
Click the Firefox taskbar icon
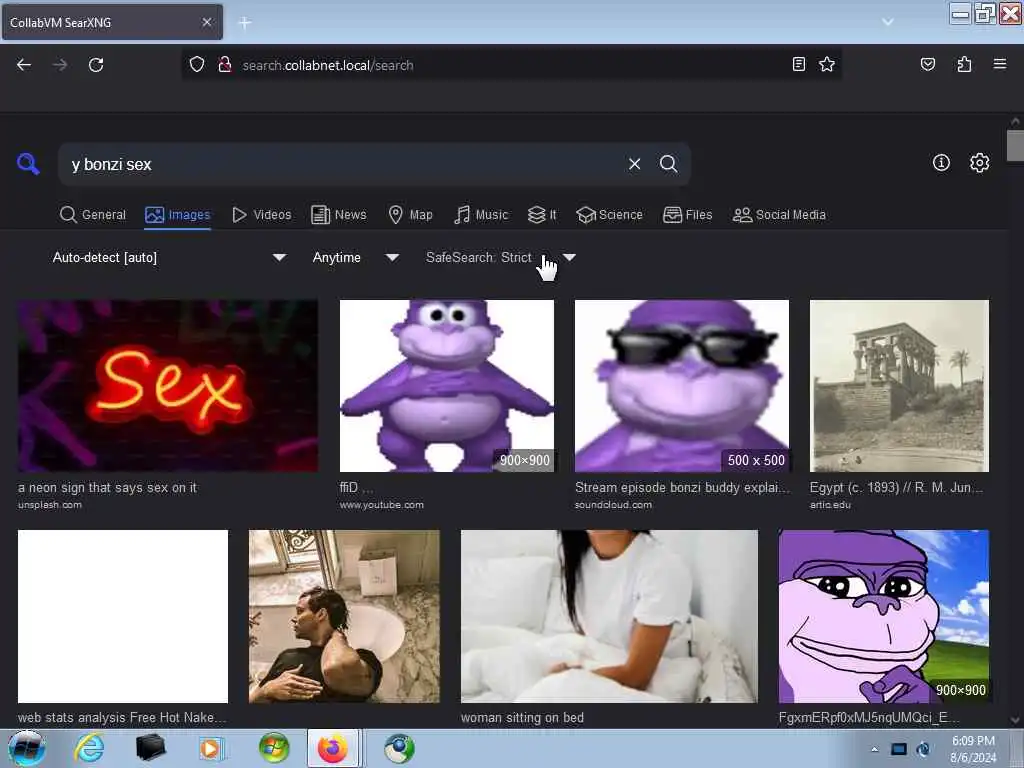click(333, 748)
